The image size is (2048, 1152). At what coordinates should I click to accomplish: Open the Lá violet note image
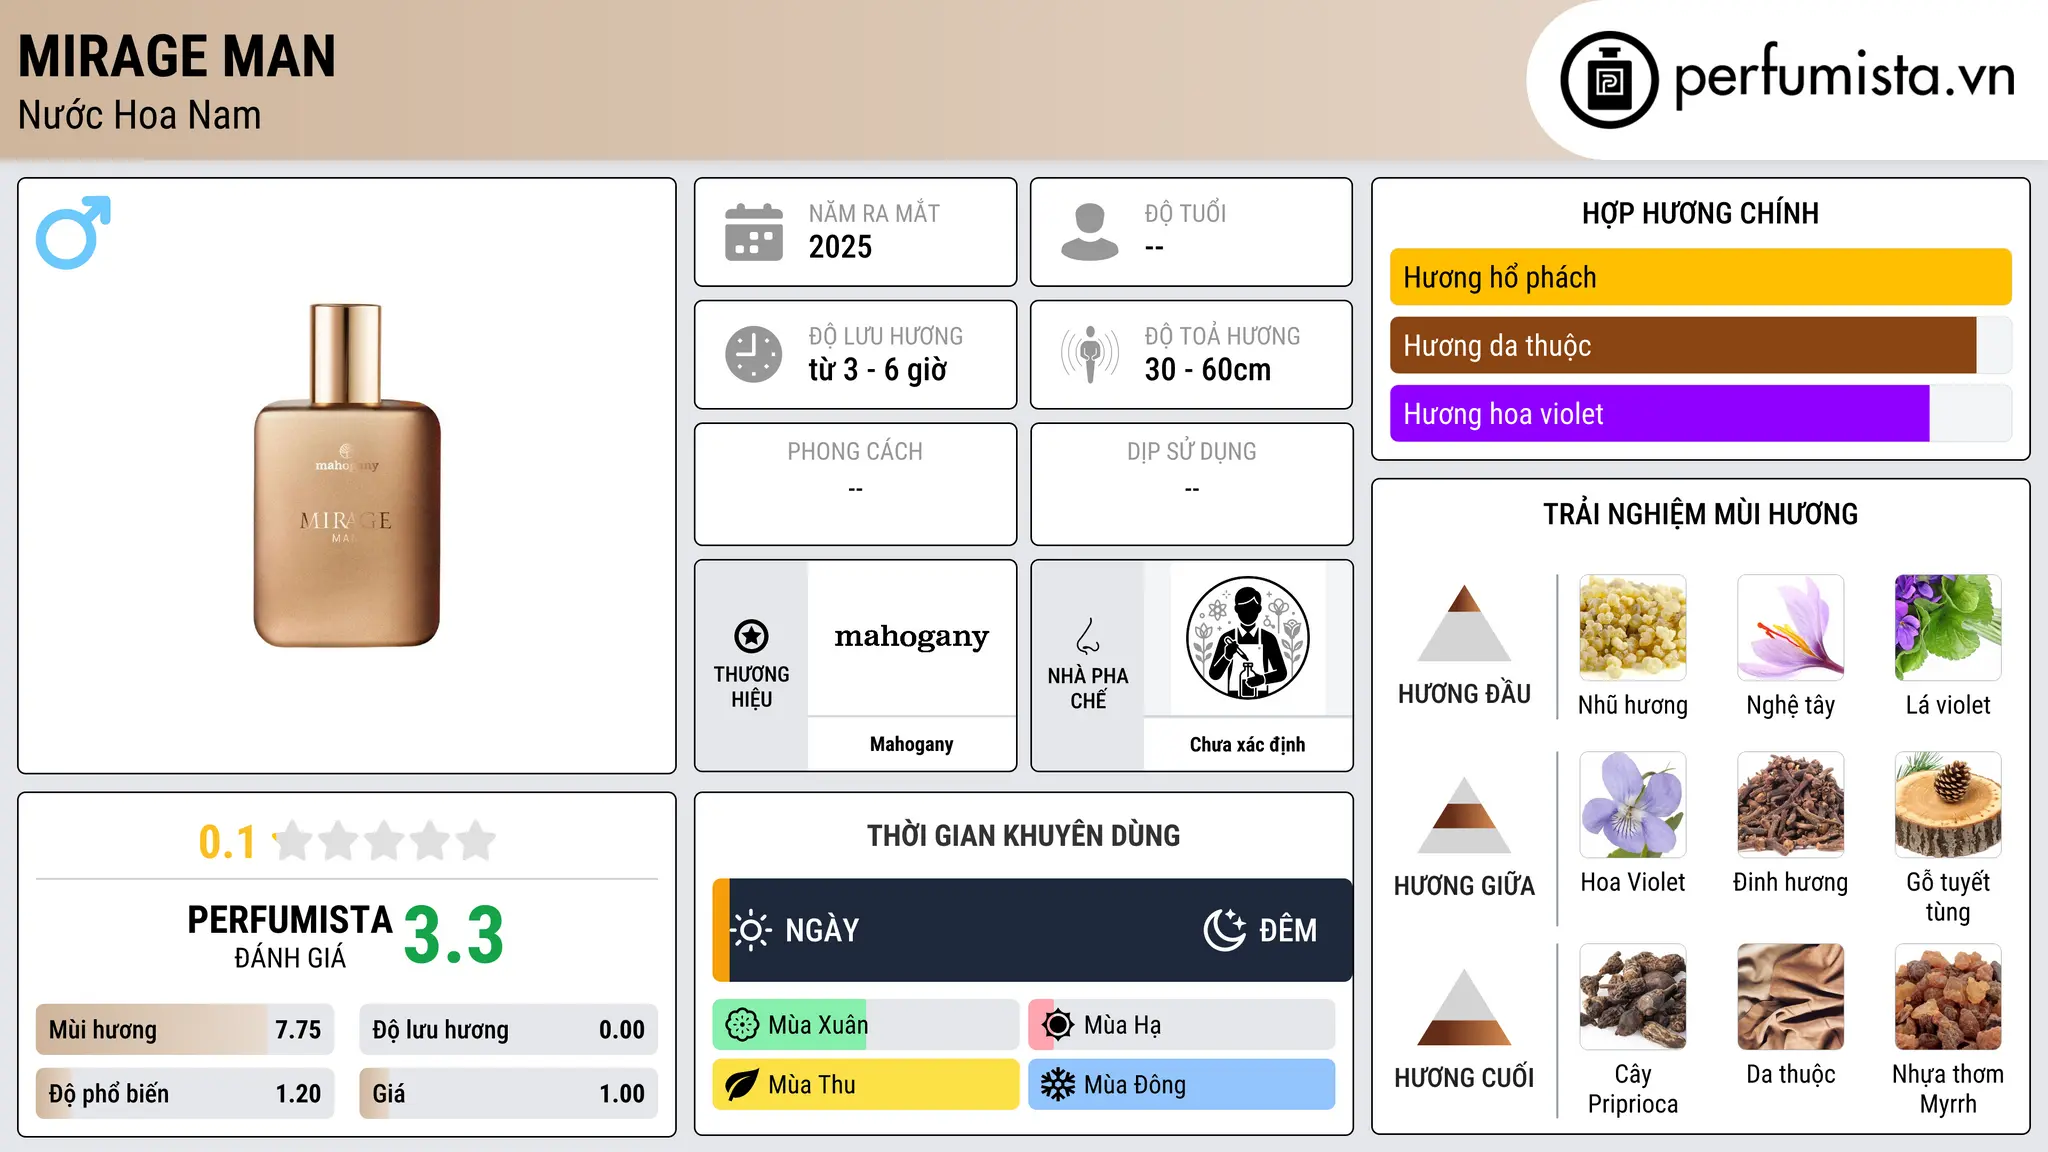pyautogui.click(x=1948, y=628)
